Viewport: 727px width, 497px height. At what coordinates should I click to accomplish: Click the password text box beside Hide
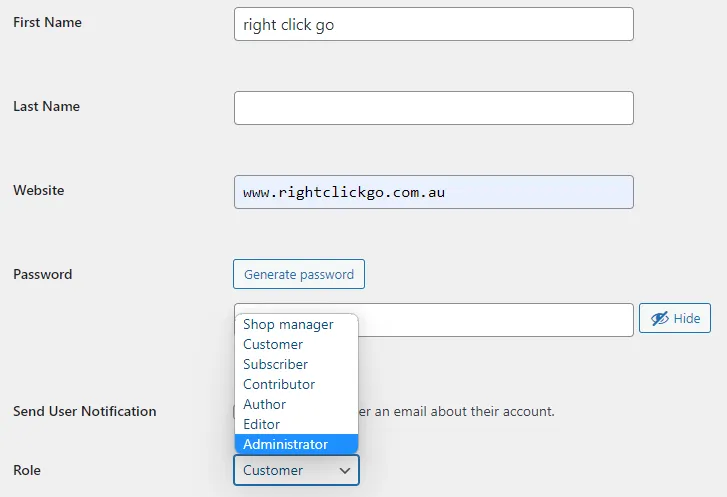click(x=495, y=319)
